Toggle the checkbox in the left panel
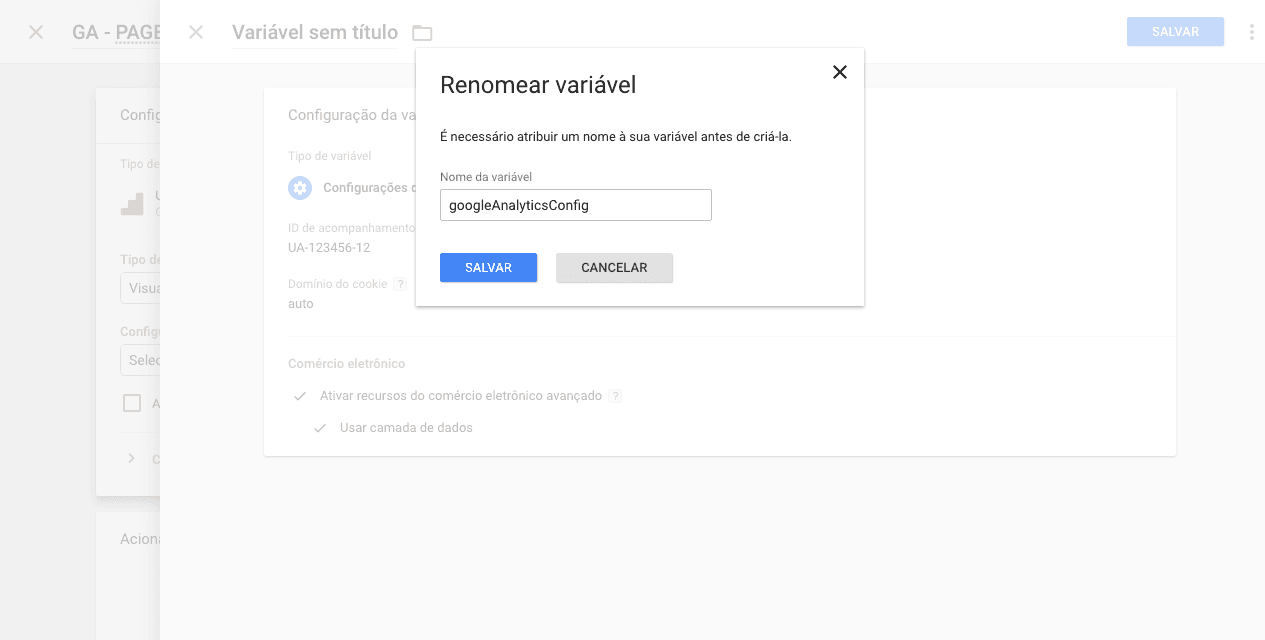1265x640 pixels. point(132,403)
